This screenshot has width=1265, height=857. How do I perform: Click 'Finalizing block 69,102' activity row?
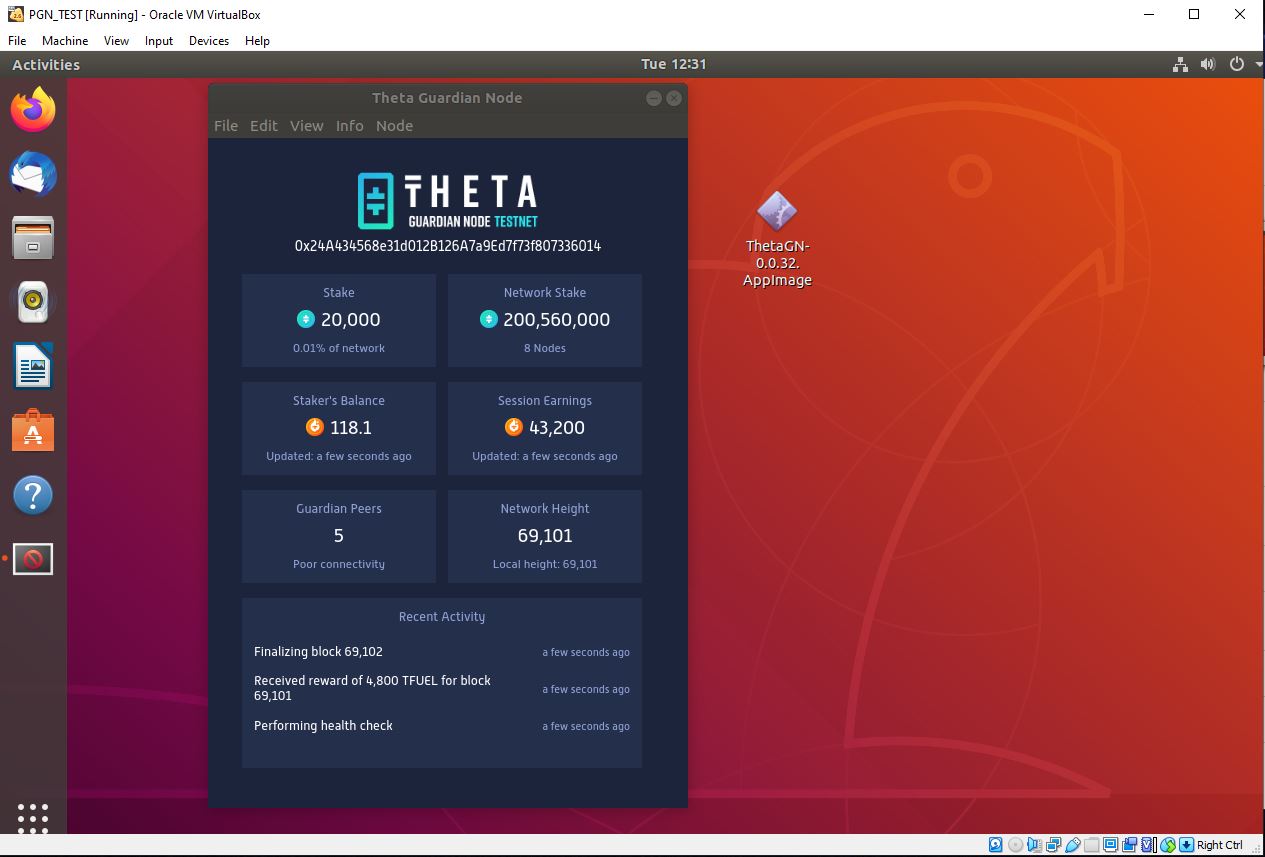(x=442, y=652)
